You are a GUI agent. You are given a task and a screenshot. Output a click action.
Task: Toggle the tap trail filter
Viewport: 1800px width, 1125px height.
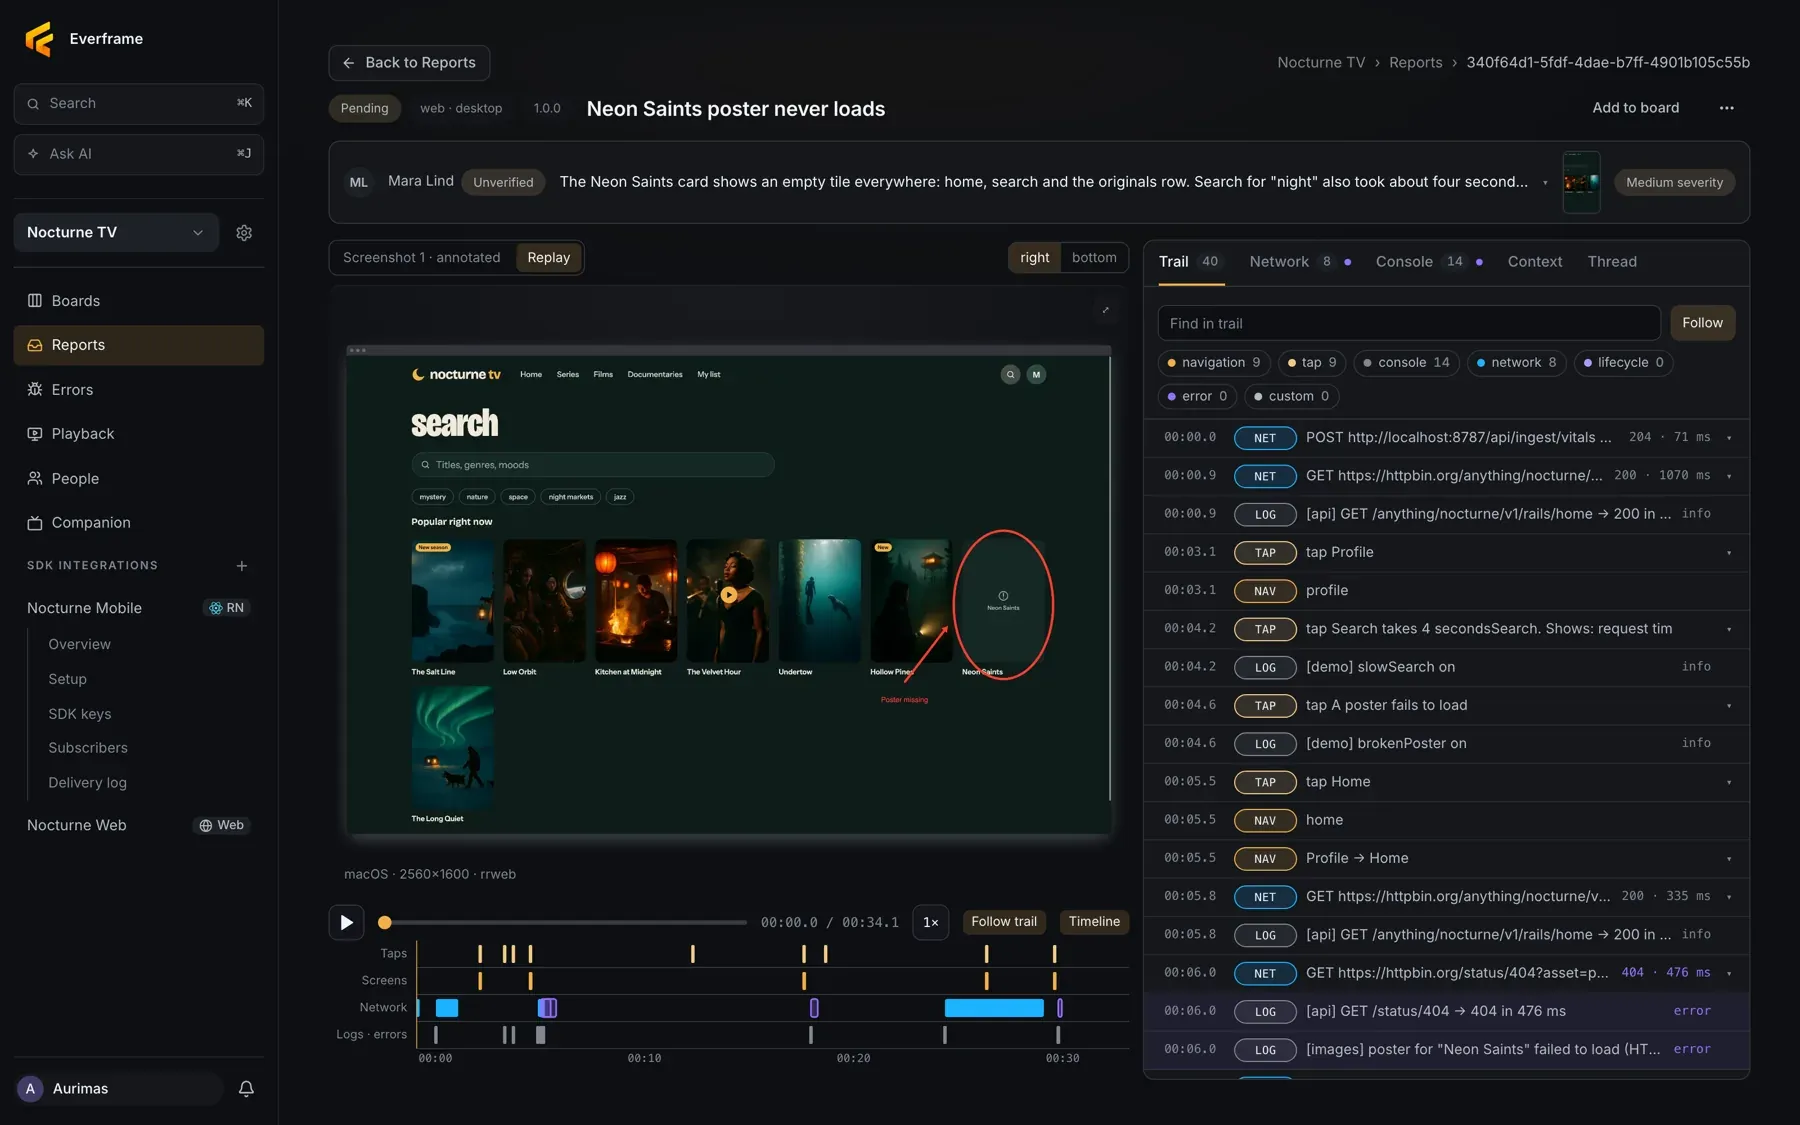[1312, 363]
